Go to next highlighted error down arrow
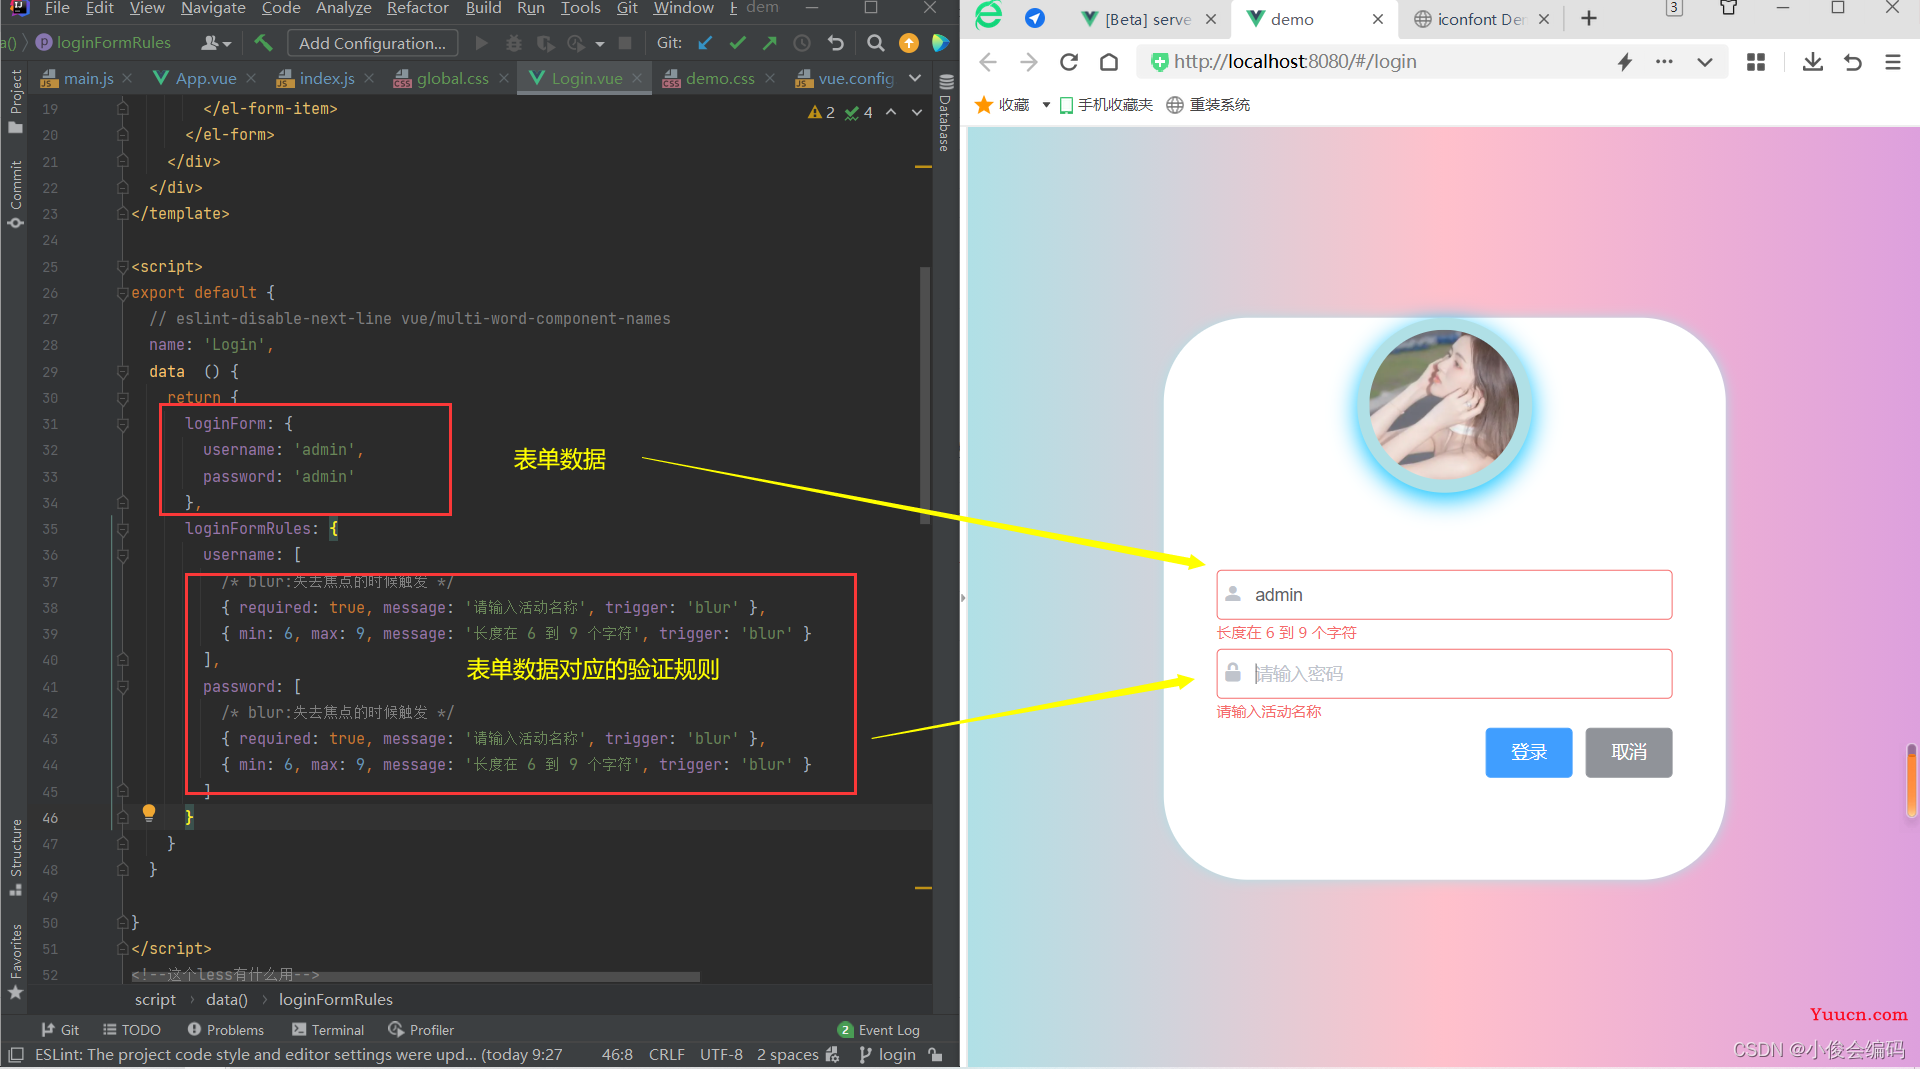Viewport: 1920px width, 1069px height. coord(916,112)
